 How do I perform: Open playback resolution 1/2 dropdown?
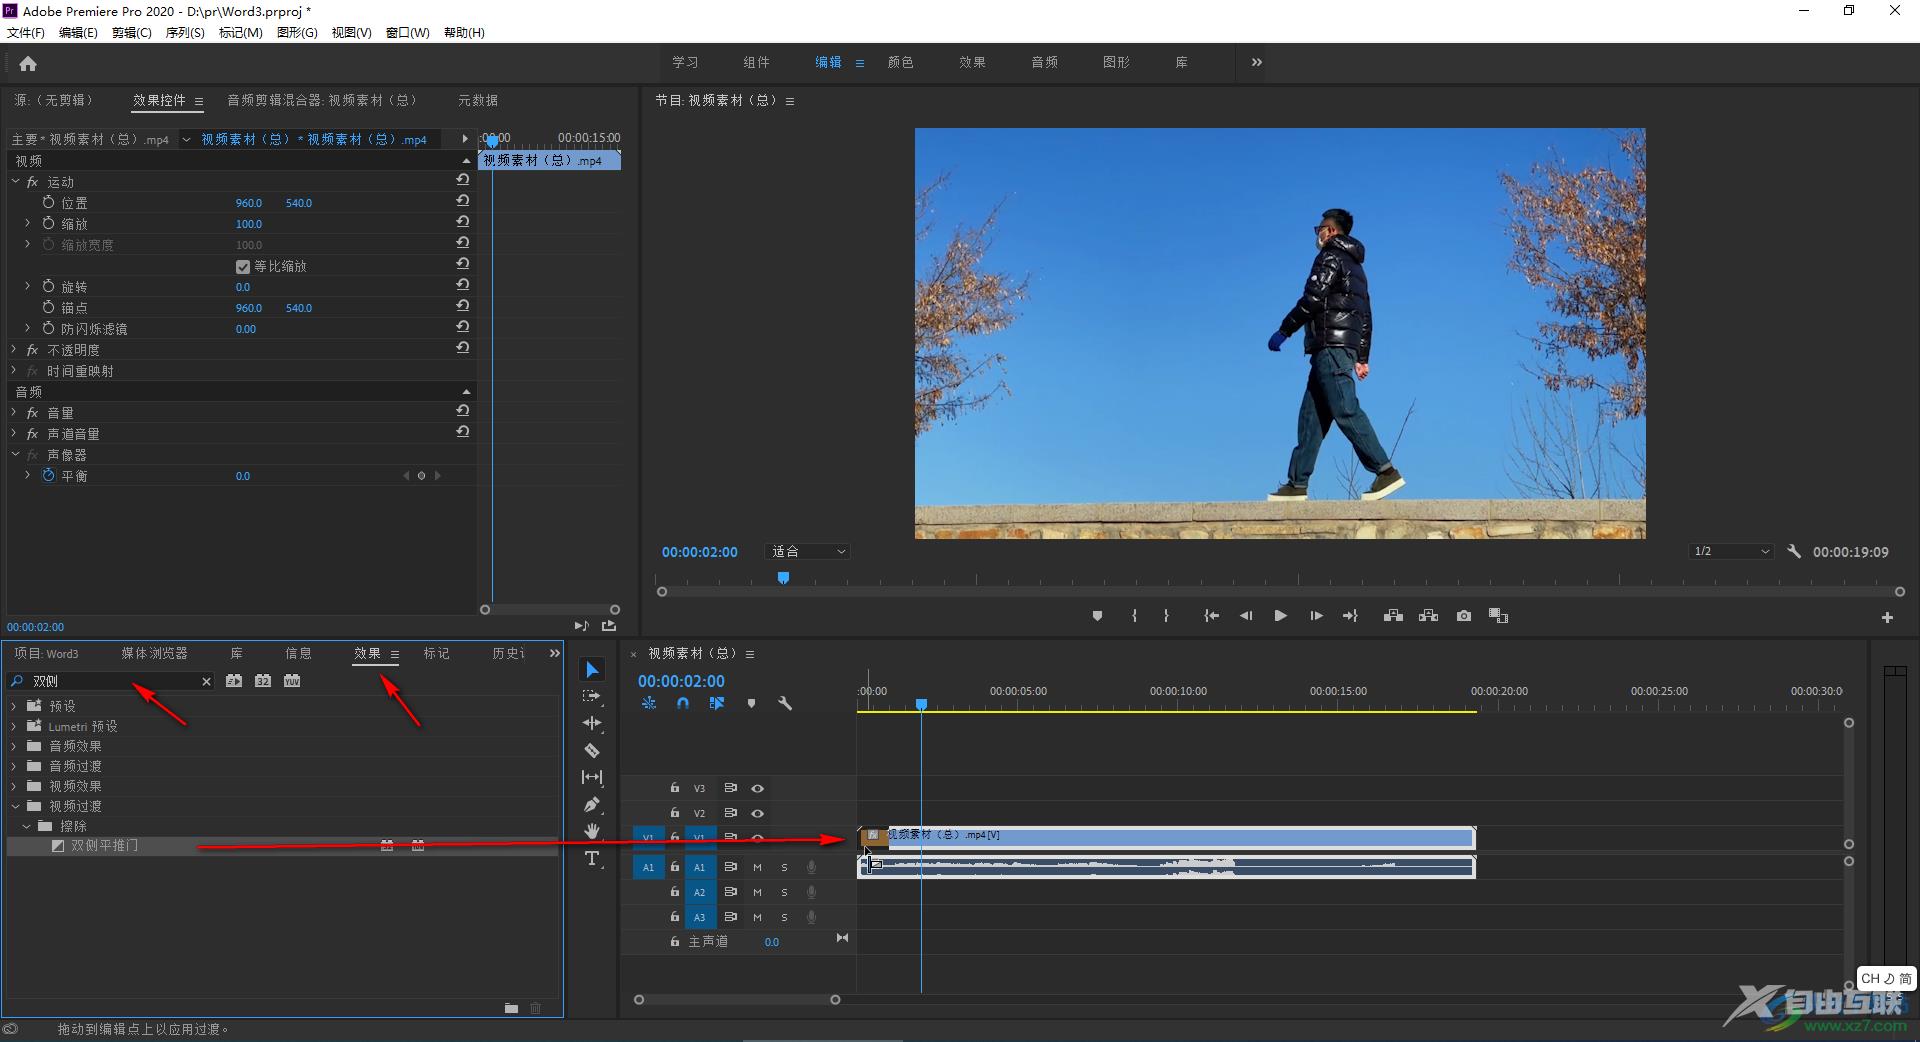(x=1731, y=552)
